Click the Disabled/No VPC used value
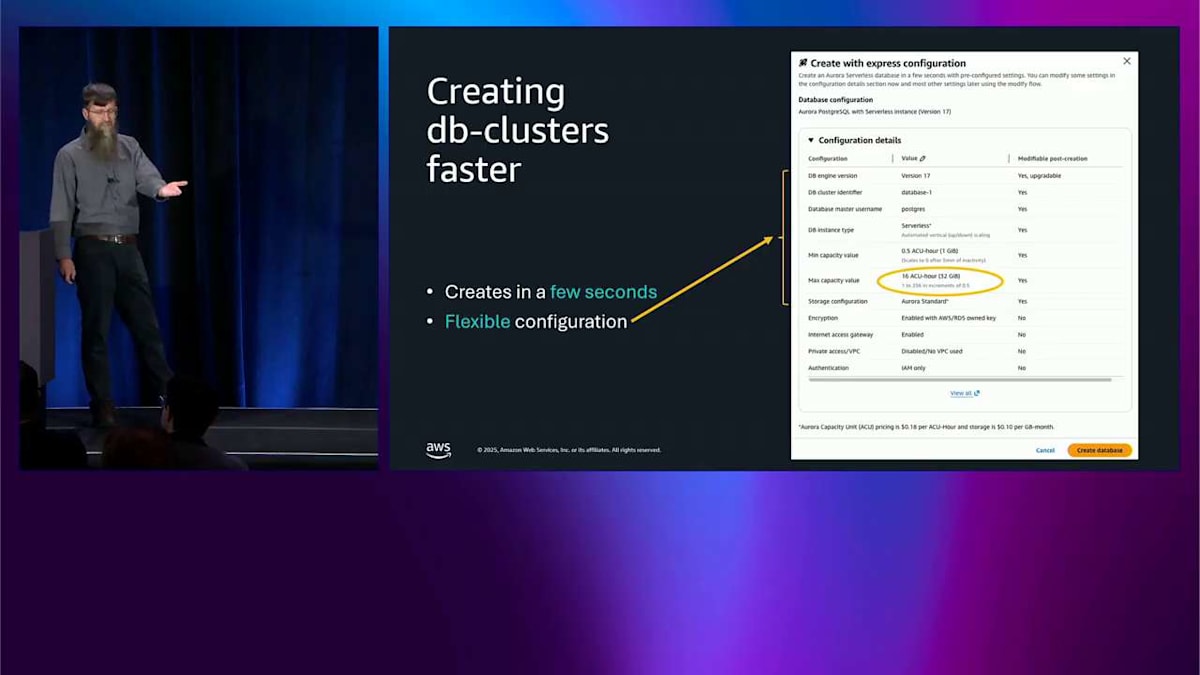 click(932, 351)
